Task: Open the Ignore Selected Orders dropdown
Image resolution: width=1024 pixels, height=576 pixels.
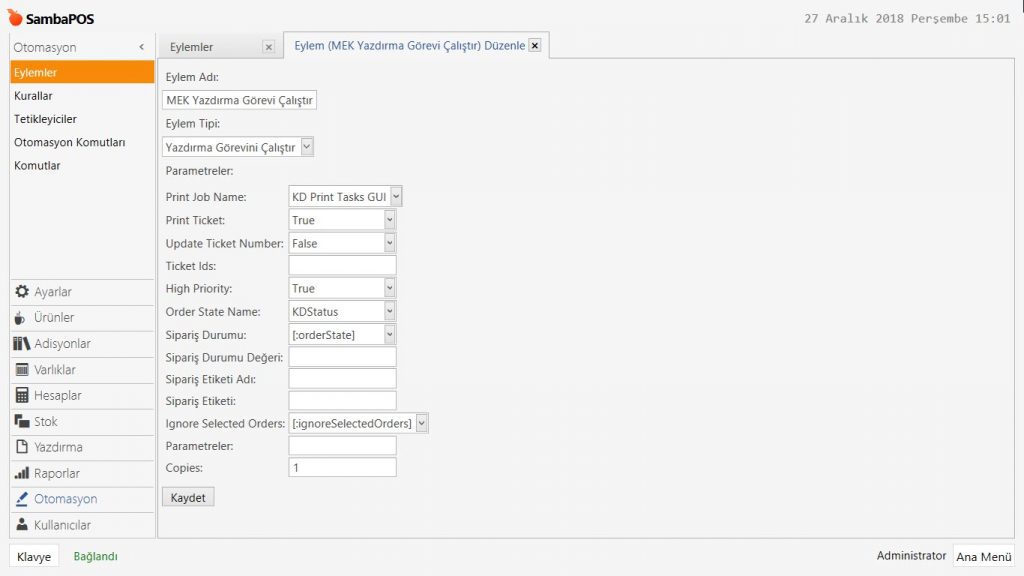Action: tap(421, 424)
